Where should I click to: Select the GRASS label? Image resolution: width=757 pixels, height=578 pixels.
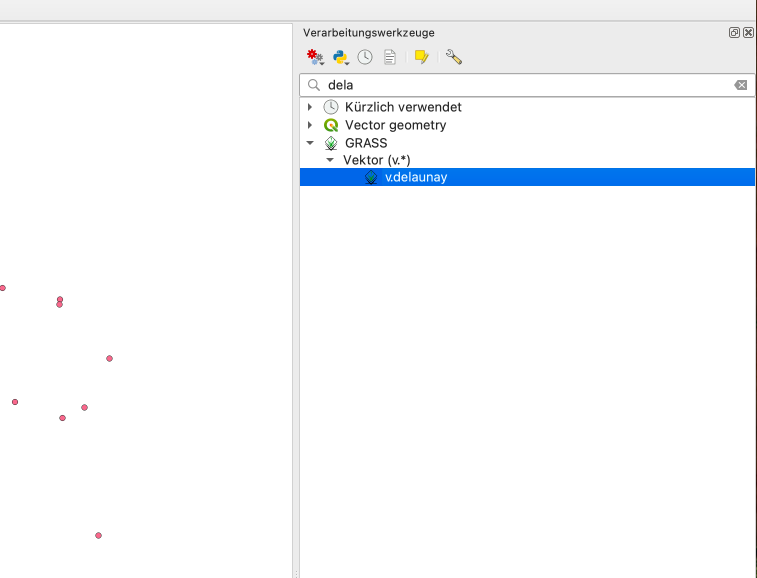366,143
